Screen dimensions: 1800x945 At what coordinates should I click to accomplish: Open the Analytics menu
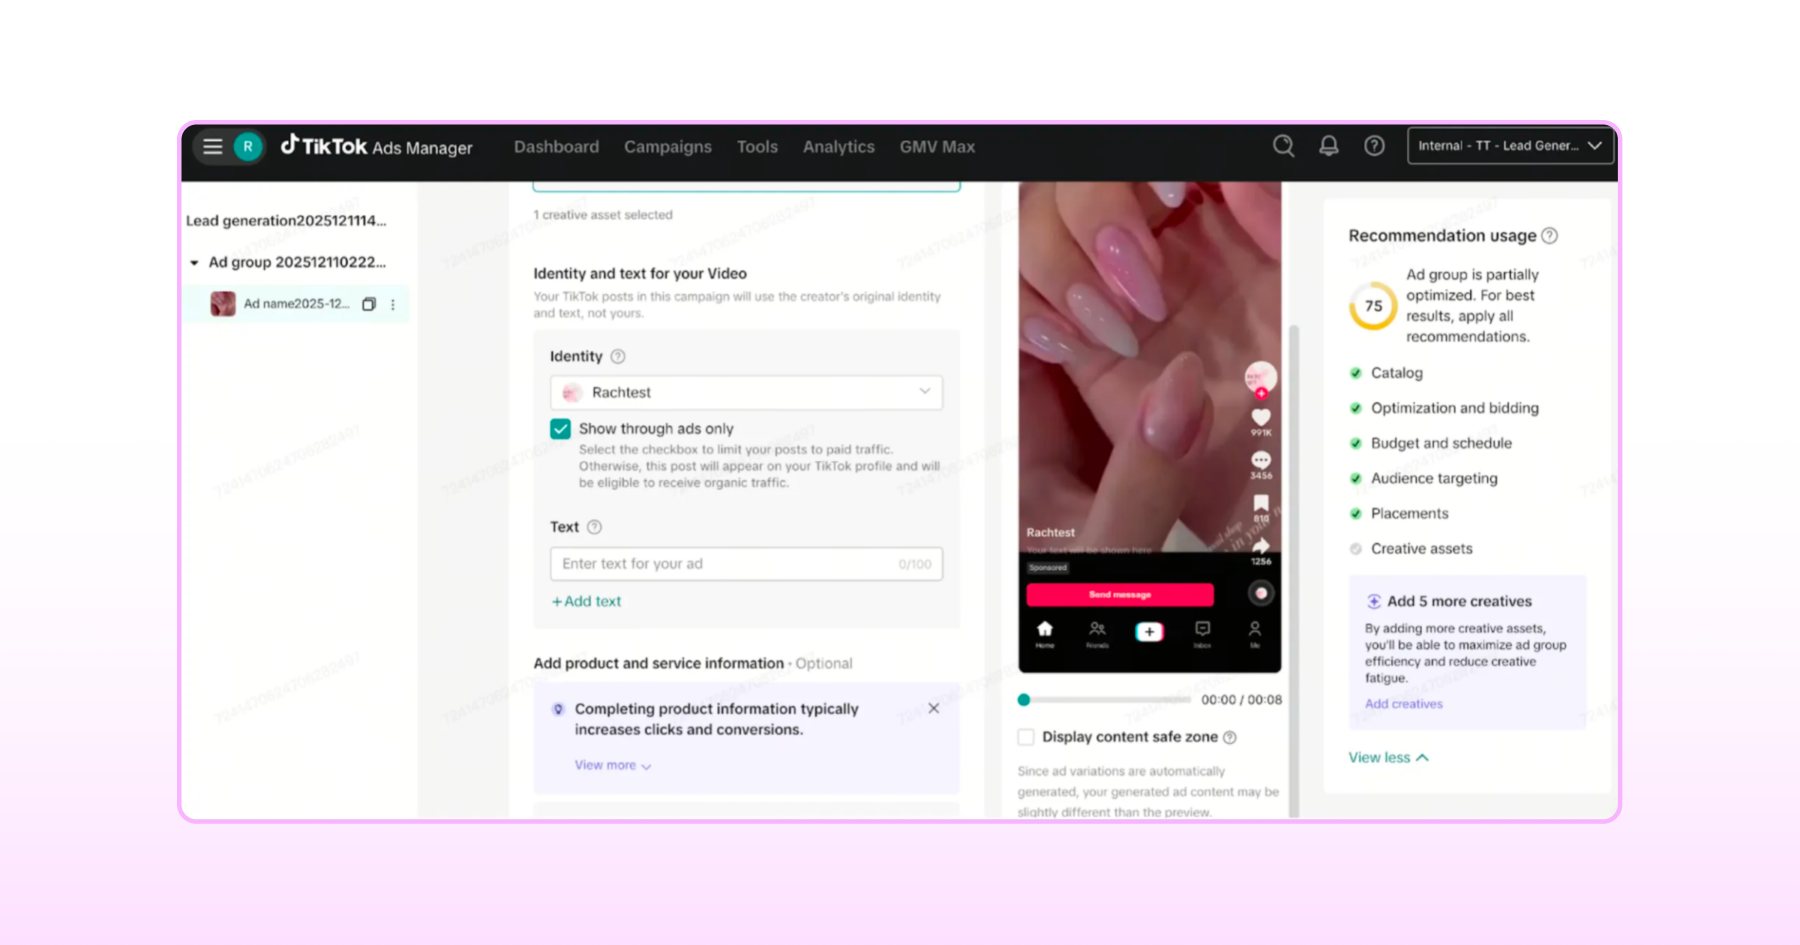coord(838,146)
